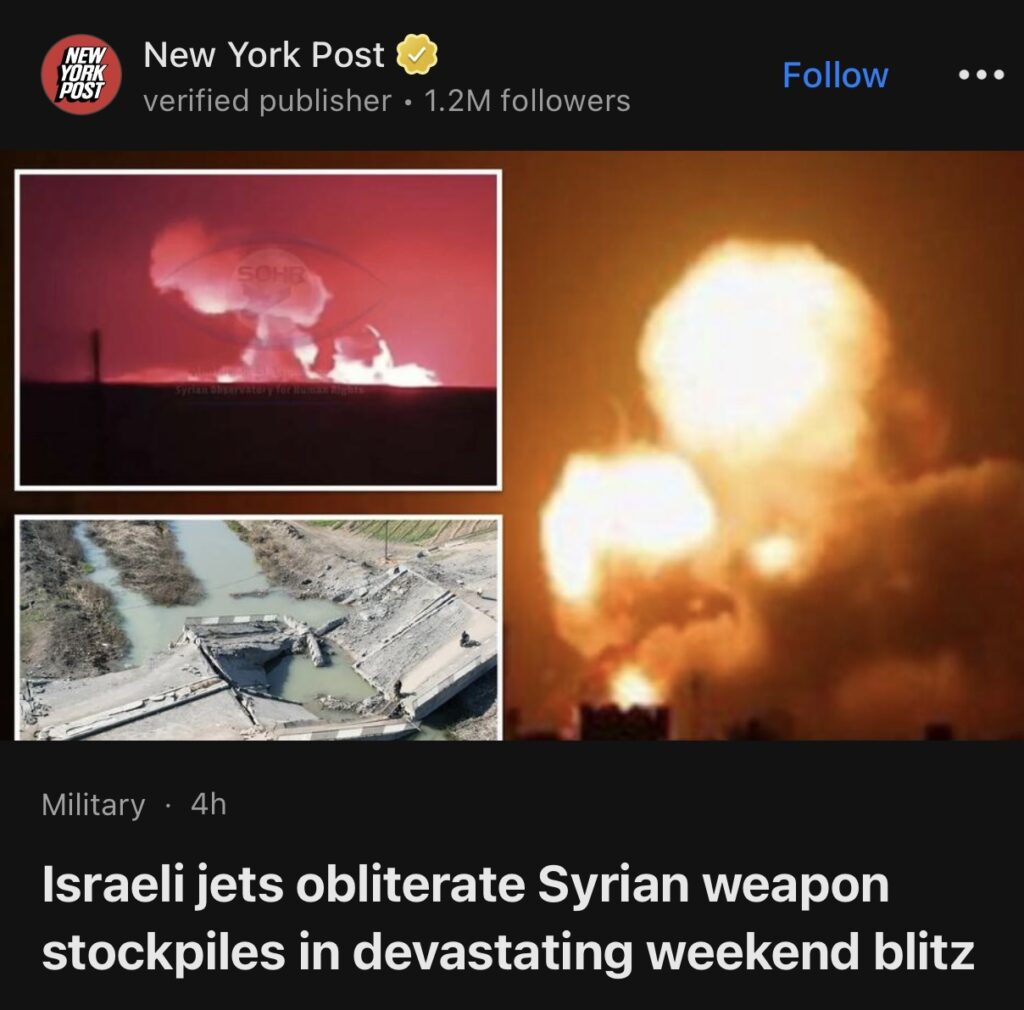This screenshot has width=1024, height=1010.
Task: Open the collapsed bridge aerial thumbnail
Action: (x=259, y=628)
